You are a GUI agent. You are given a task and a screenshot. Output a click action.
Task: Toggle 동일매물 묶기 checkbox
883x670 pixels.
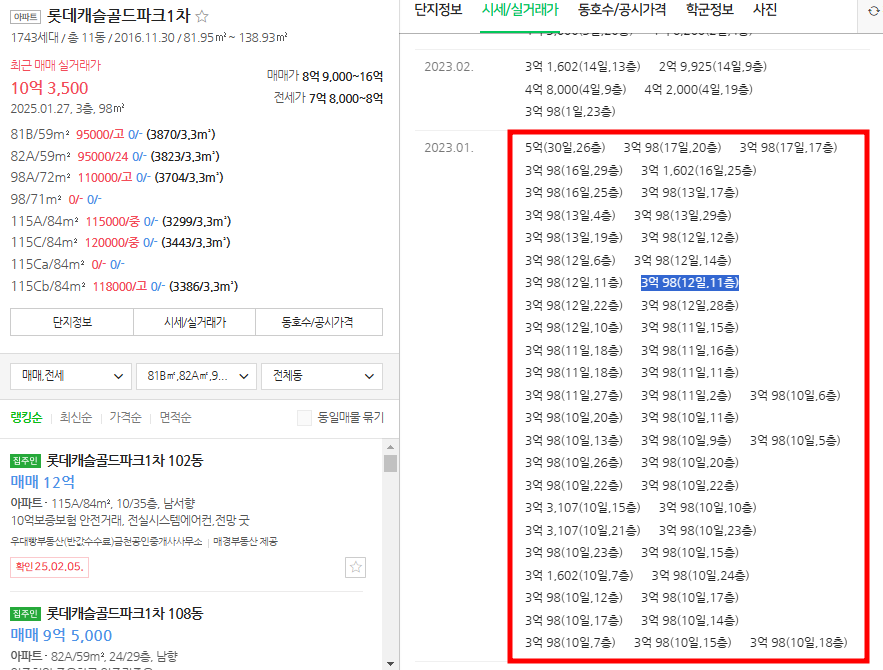[x=304, y=418]
